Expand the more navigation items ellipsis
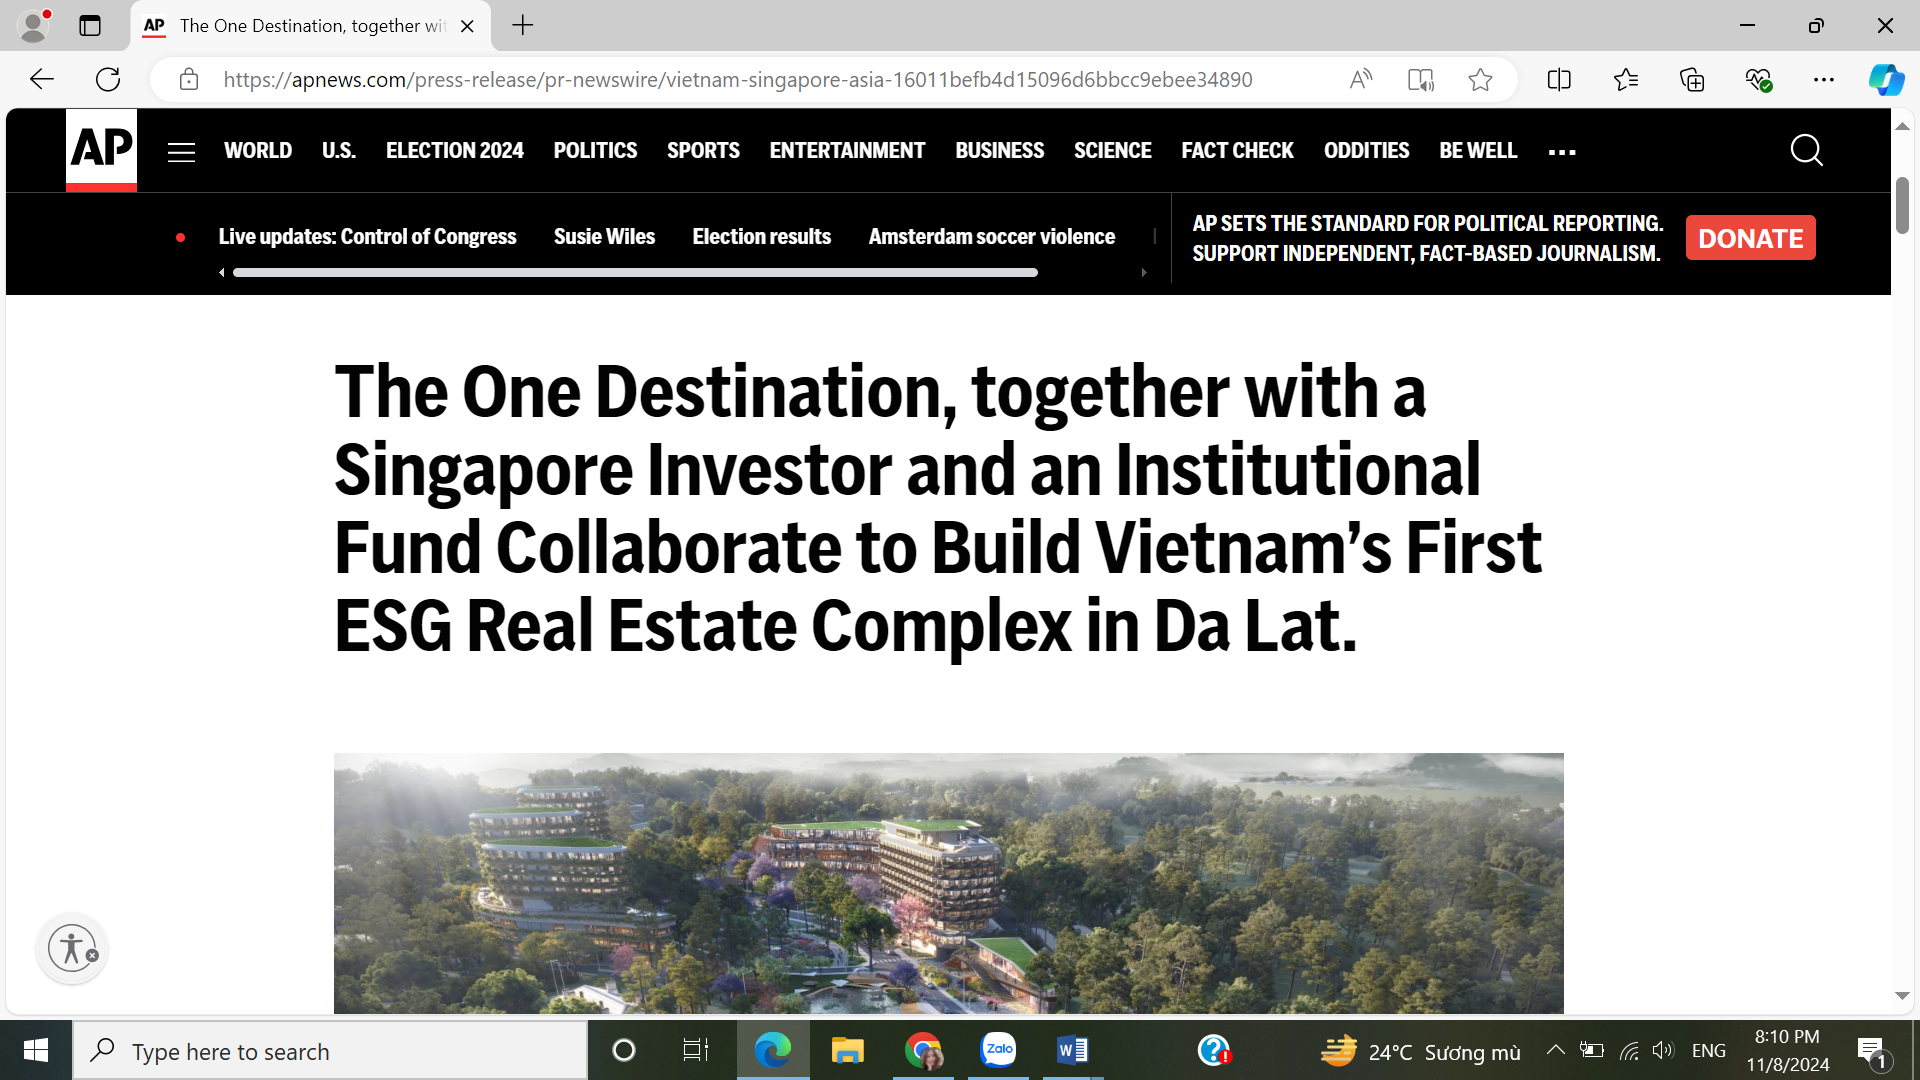The height and width of the screenshot is (1080, 1920). tap(1562, 152)
